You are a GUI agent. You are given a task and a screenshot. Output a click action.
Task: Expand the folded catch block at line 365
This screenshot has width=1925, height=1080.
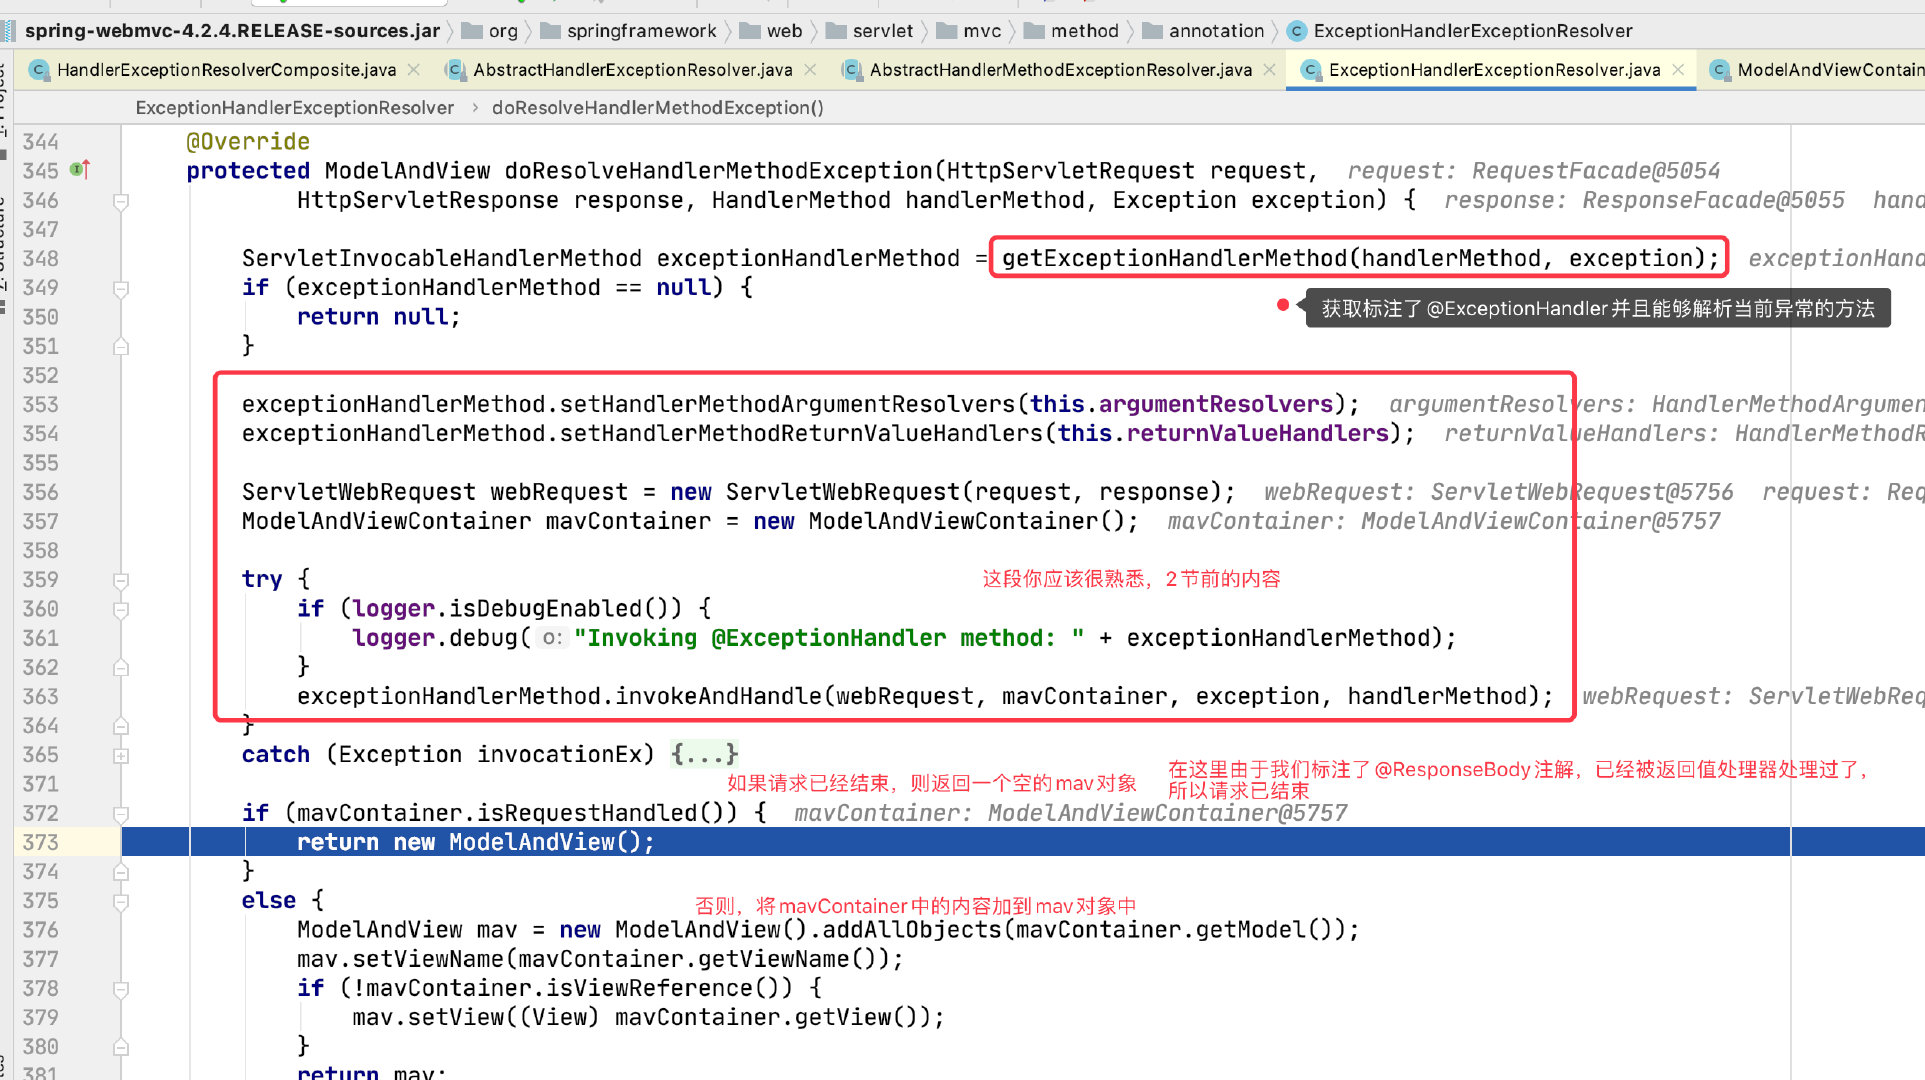(121, 755)
